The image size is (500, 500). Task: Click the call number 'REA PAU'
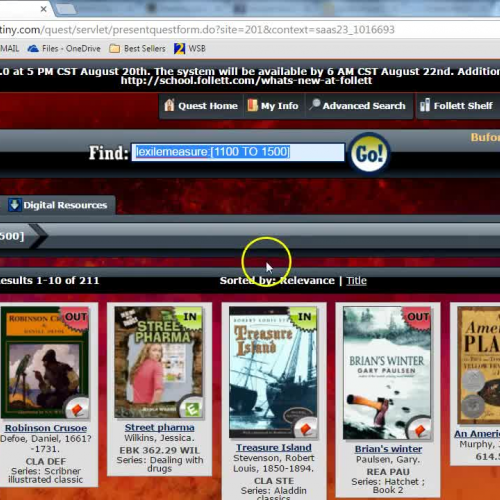[388, 472]
